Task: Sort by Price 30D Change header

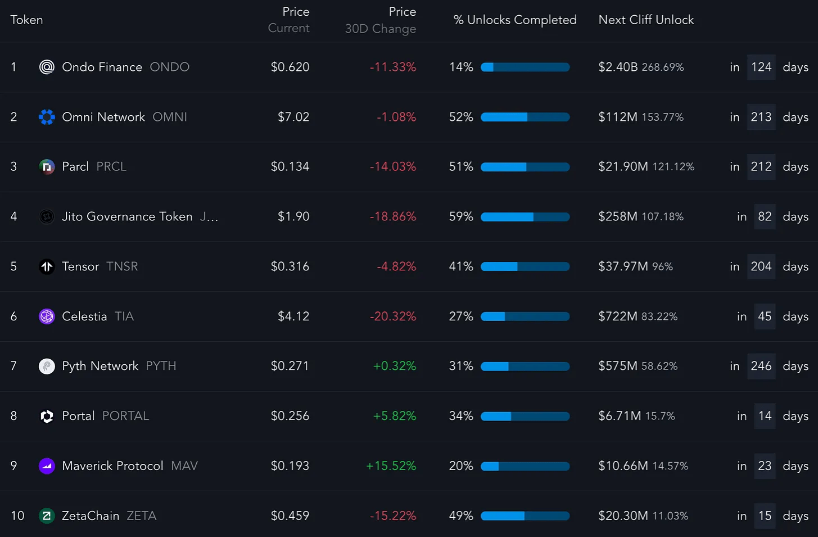Action: 381,20
